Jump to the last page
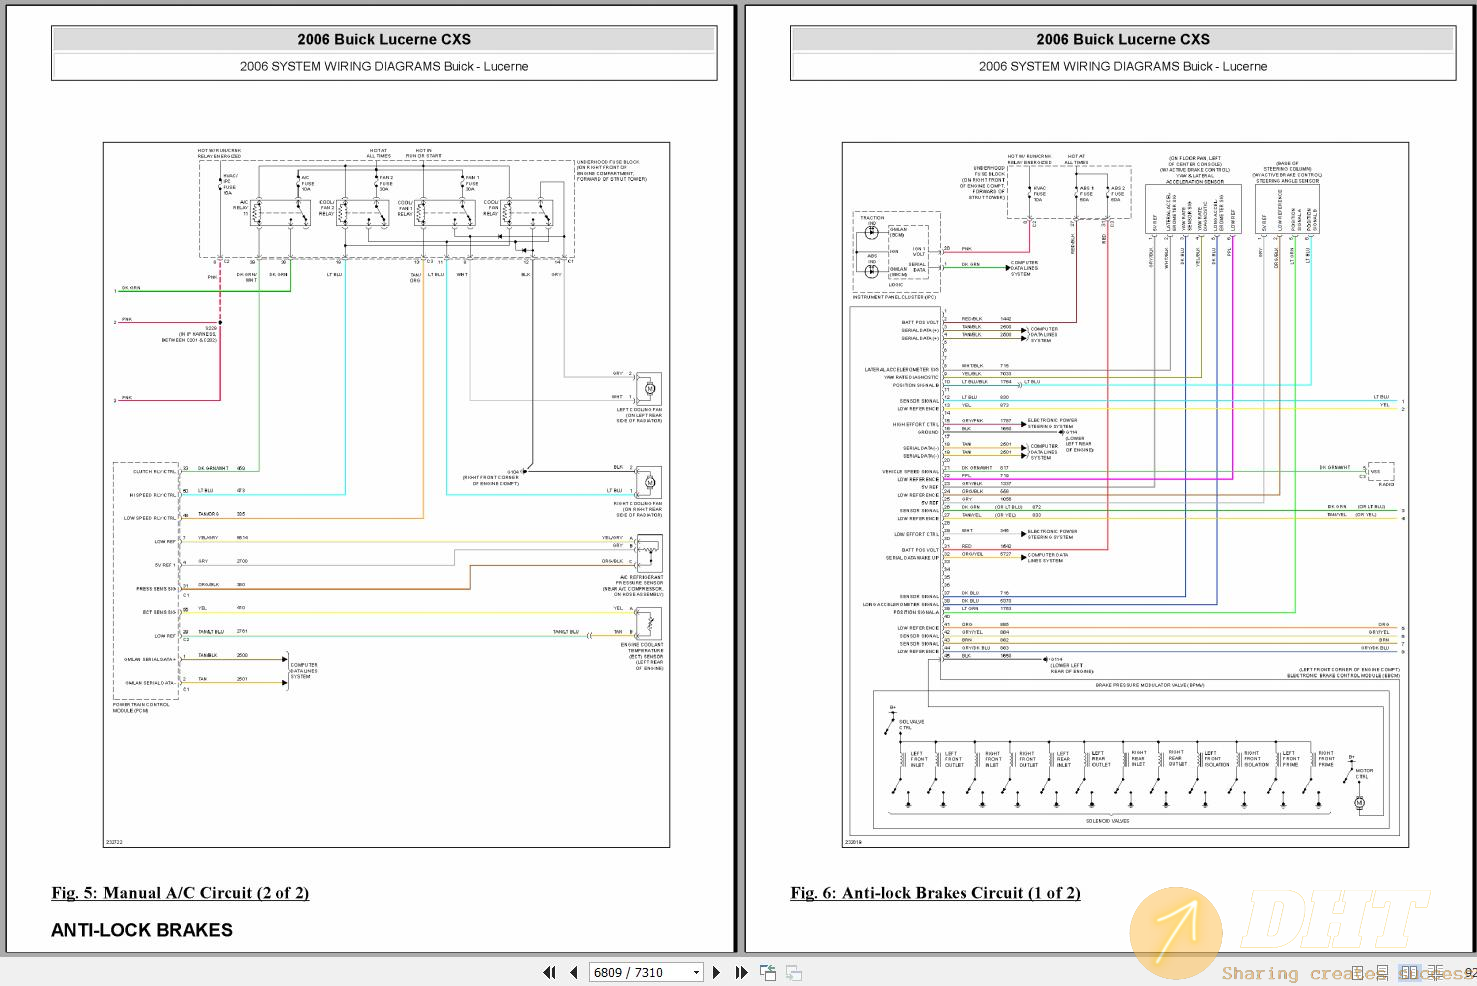Image resolution: width=1477 pixels, height=986 pixels. coord(741,972)
